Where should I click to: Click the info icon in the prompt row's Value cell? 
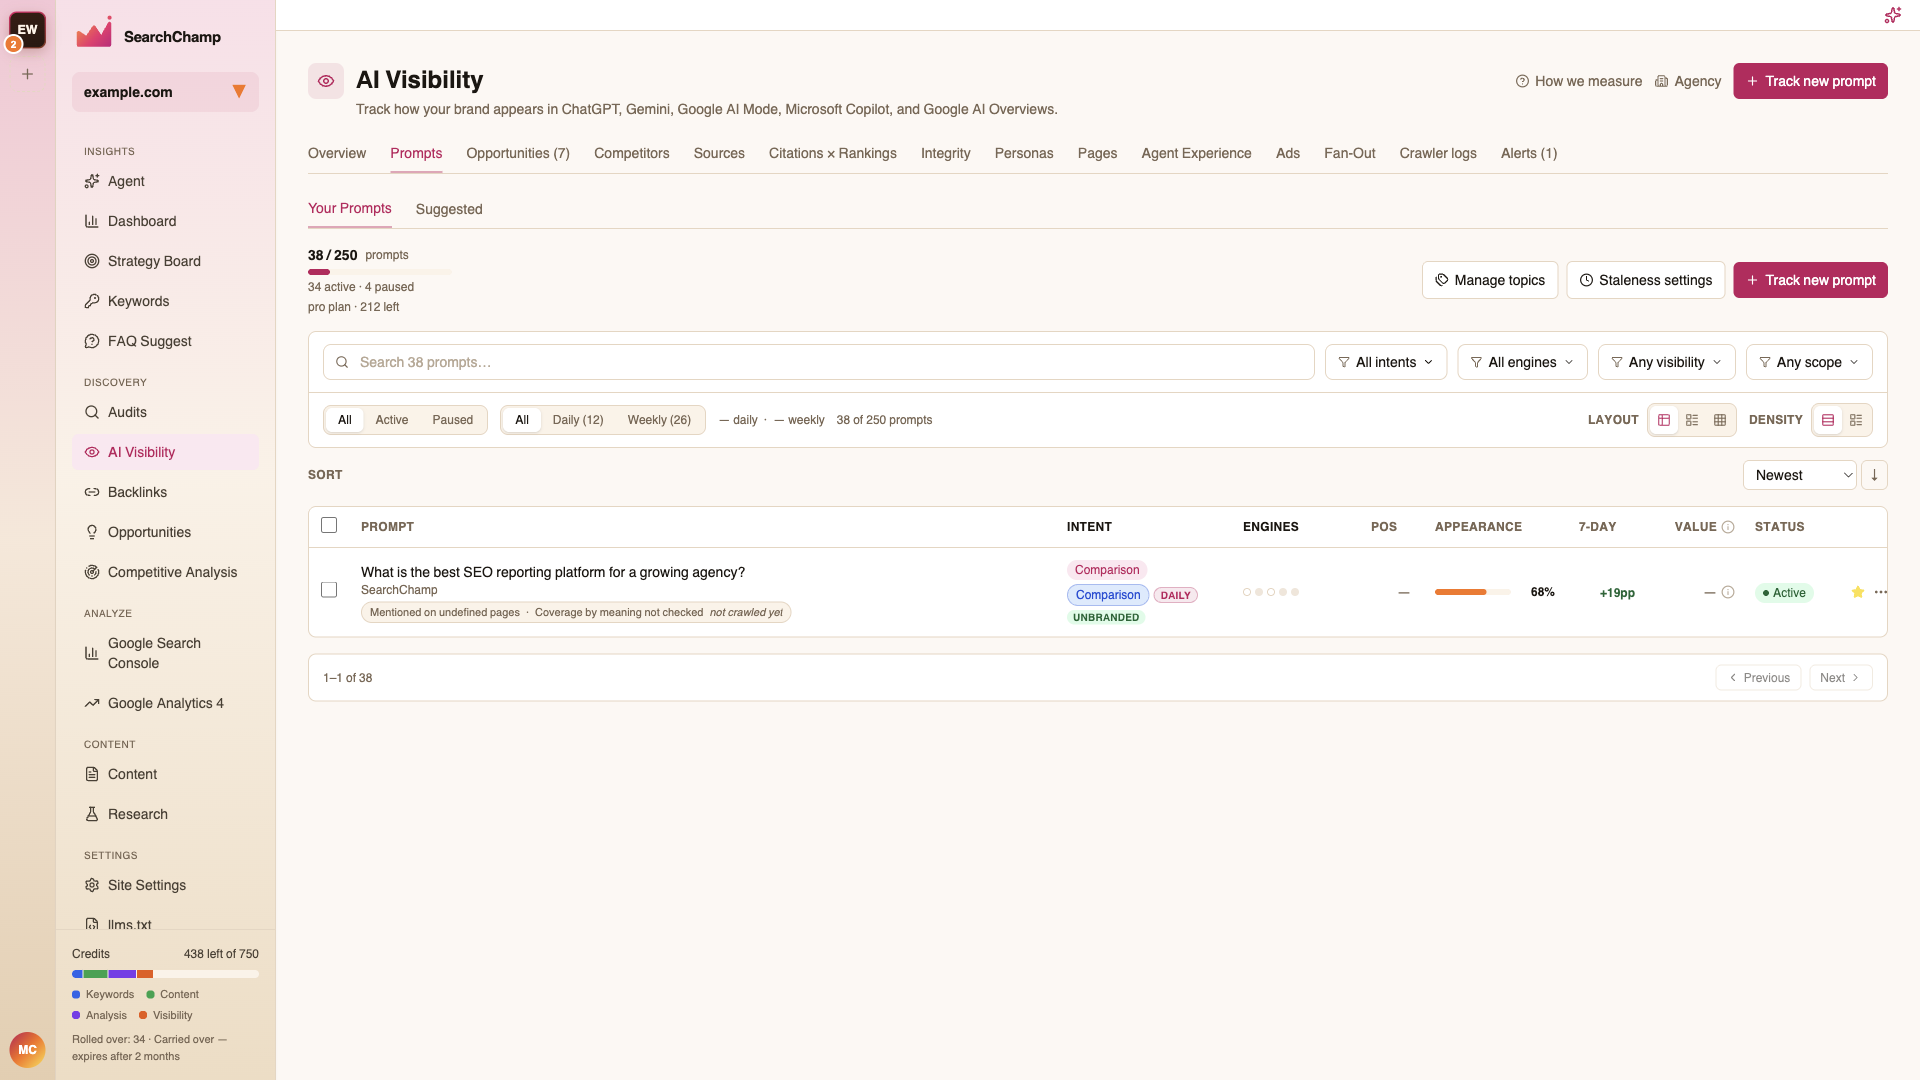click(x=1728, y=592)
